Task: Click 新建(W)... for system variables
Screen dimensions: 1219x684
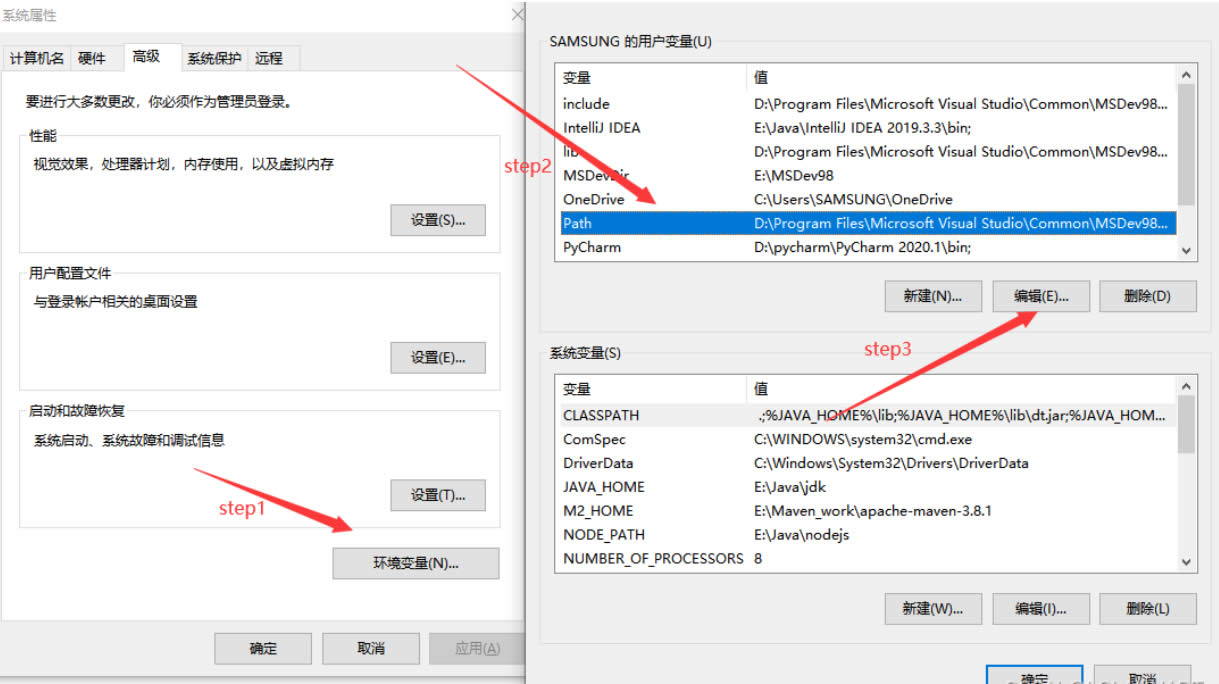Action: (x=932, y=608)
